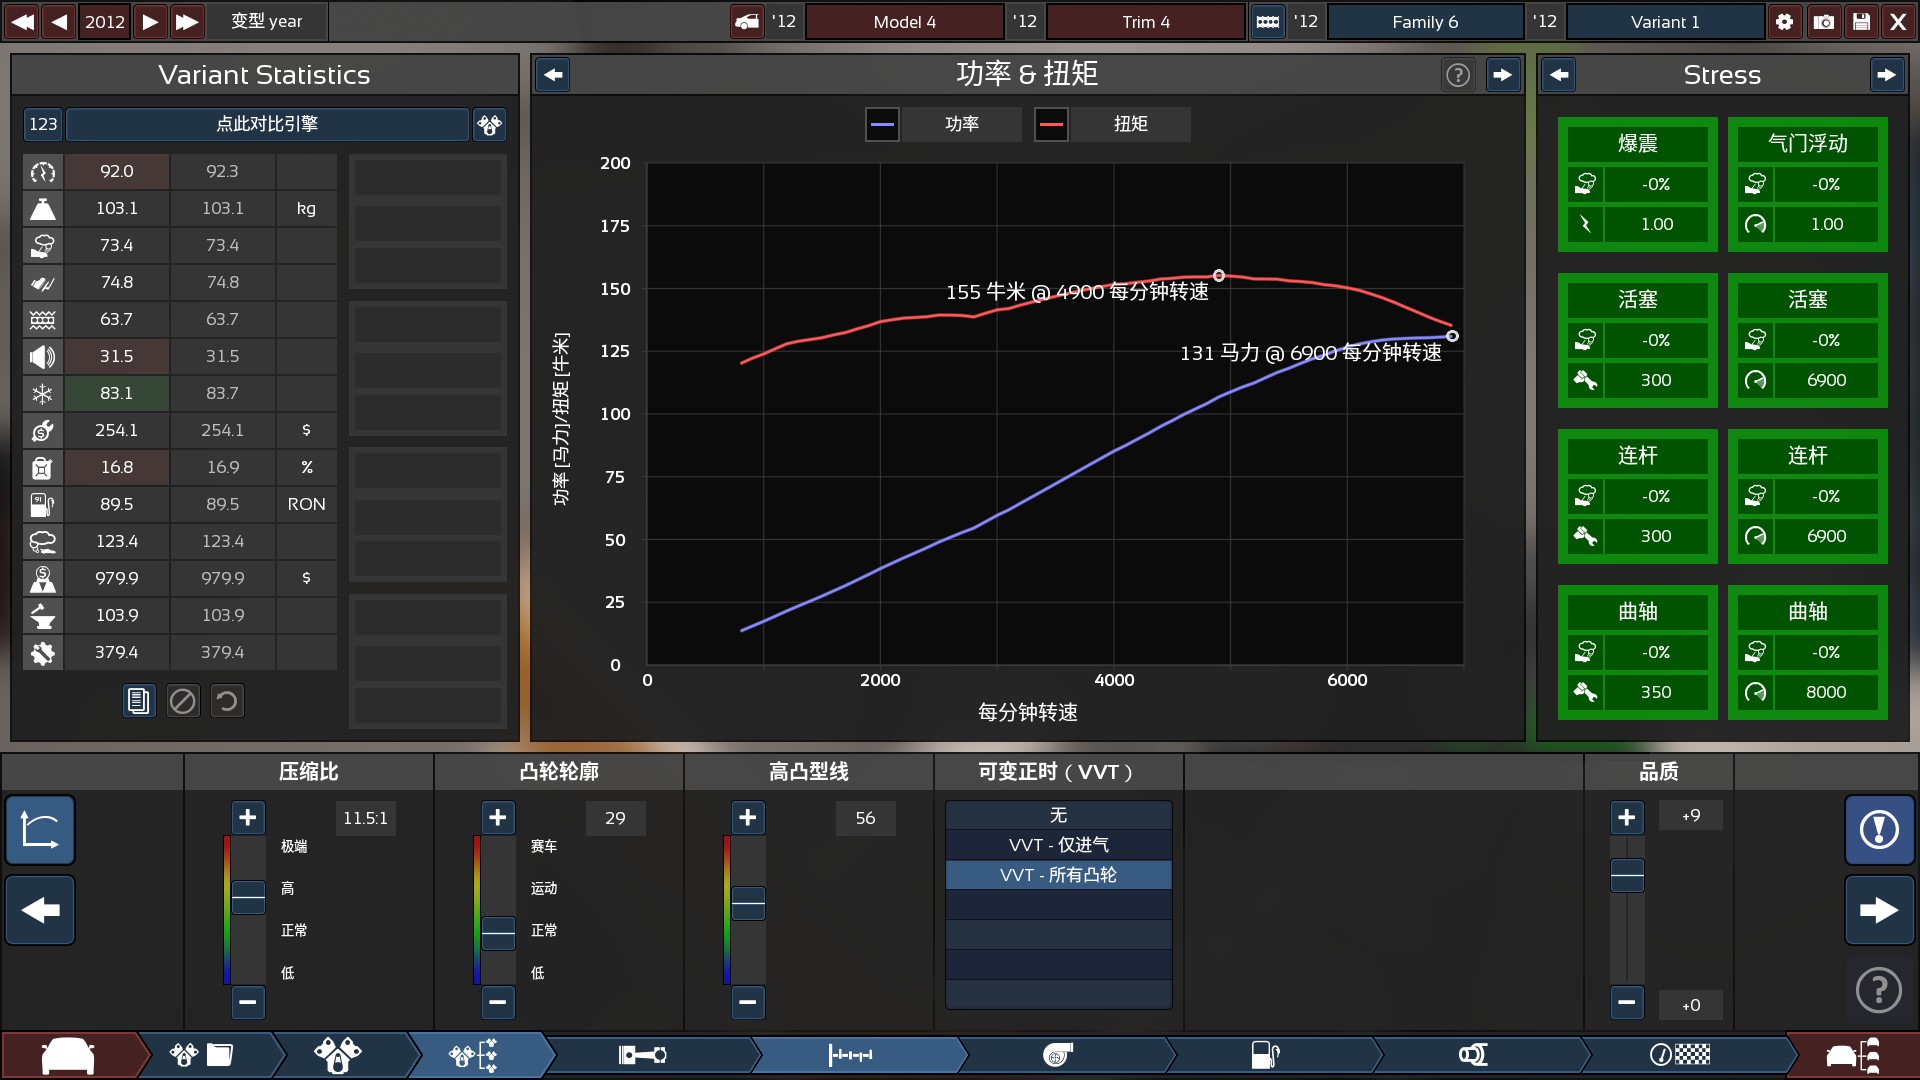Click the reset undo icon under statistics
Image resolution: width=1920 pixels, height=1080 pixels.
[227, 701]
